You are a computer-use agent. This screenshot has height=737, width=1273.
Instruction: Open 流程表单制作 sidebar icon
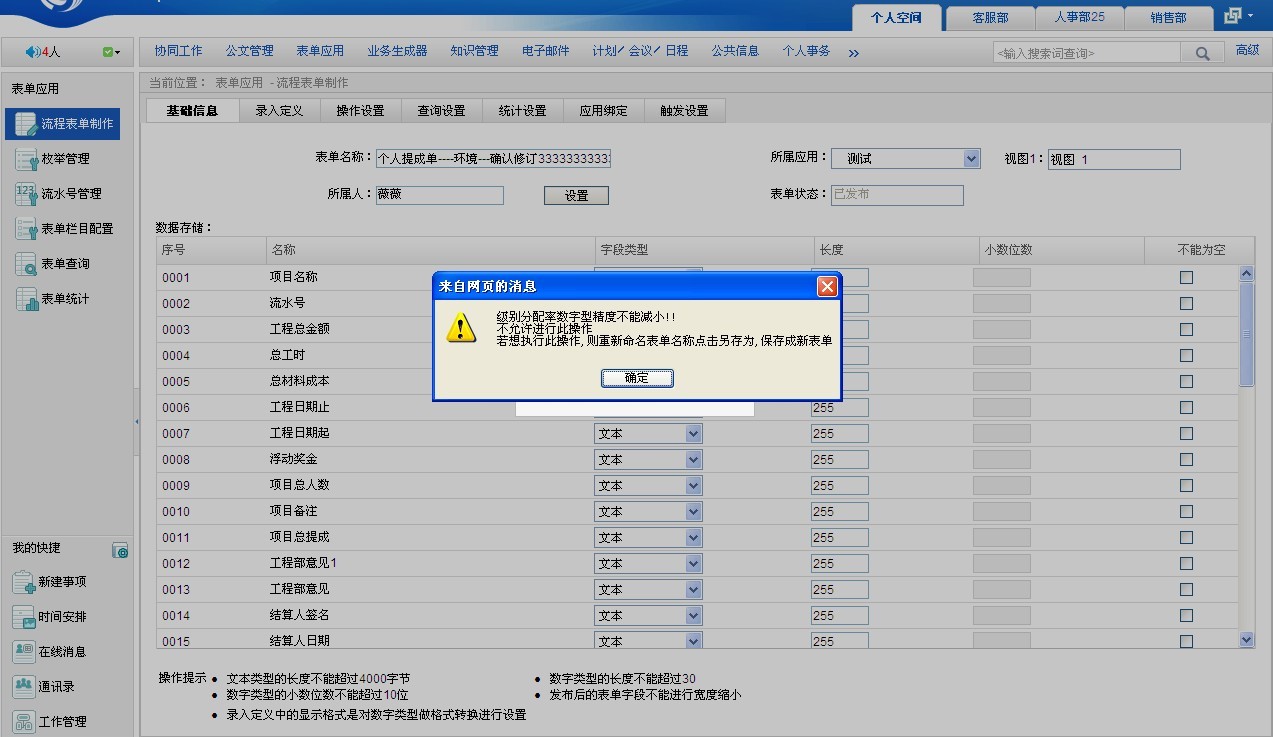(26, 124)
